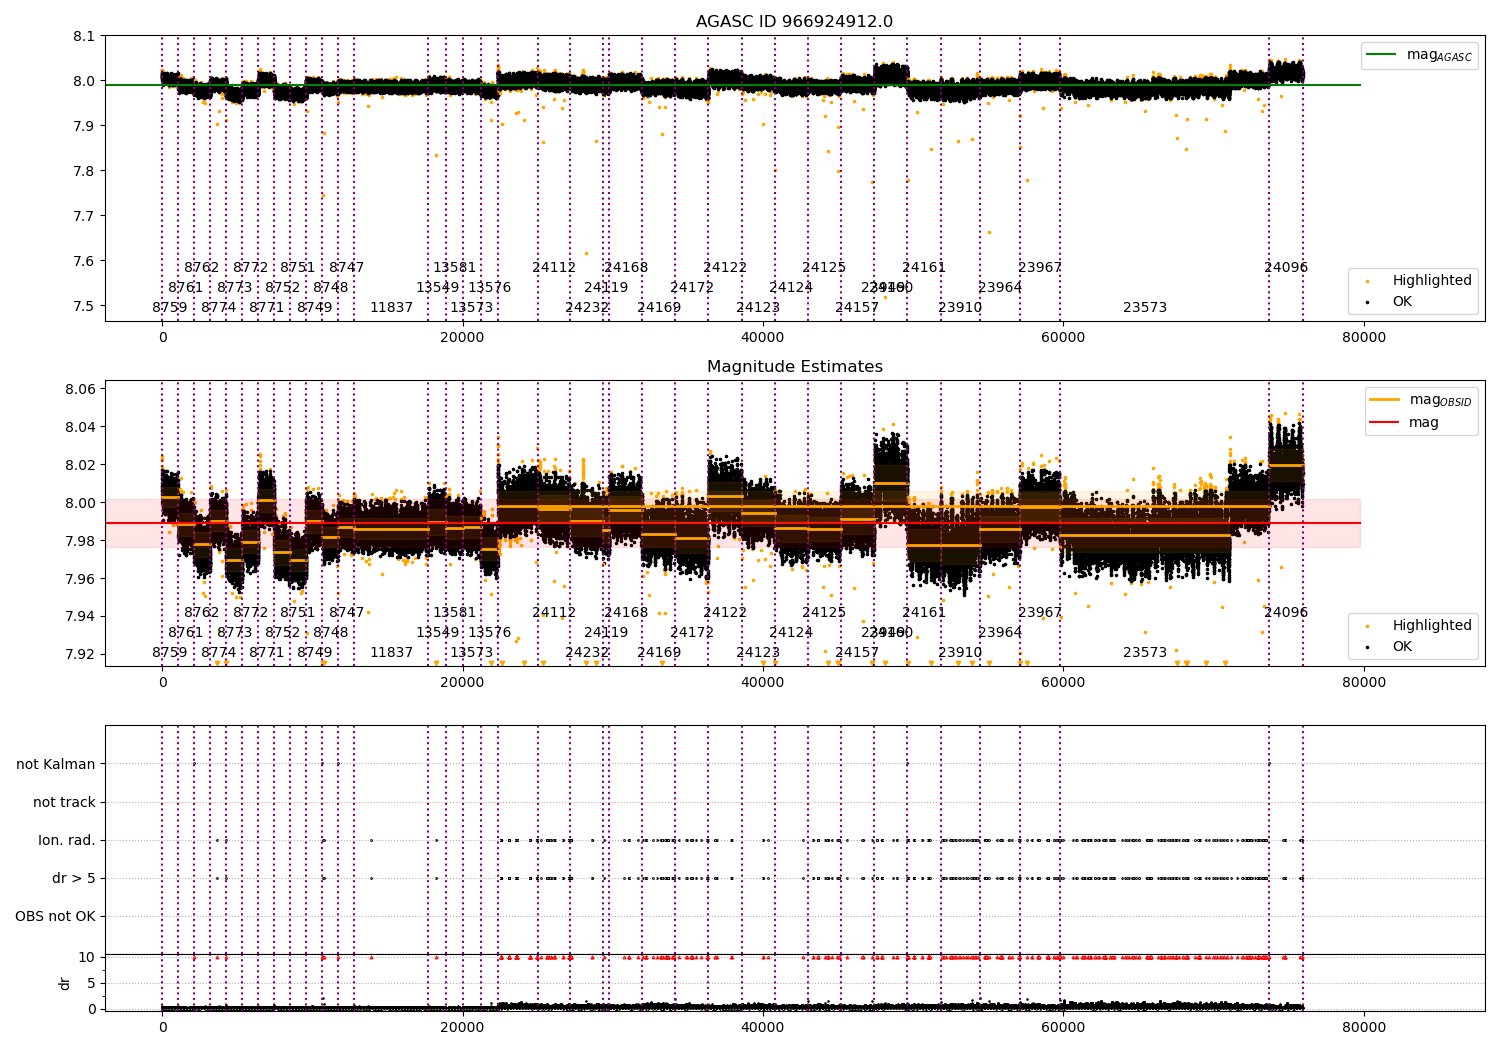This screenshot has width=1500, height=1050.
Task: Click the 'AGASC ID 966924912.0' plot title
Action: point(794,22)
